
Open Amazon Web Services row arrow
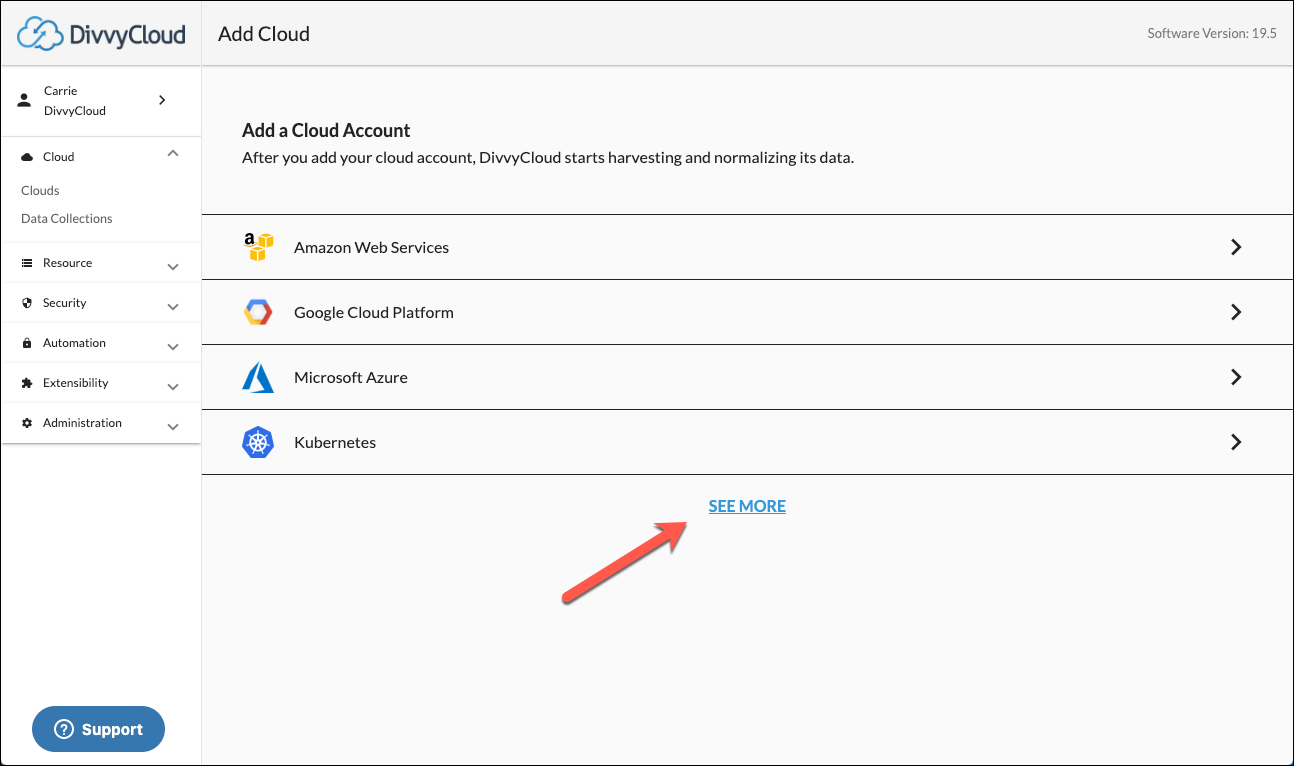click(x=1236, y=247)
